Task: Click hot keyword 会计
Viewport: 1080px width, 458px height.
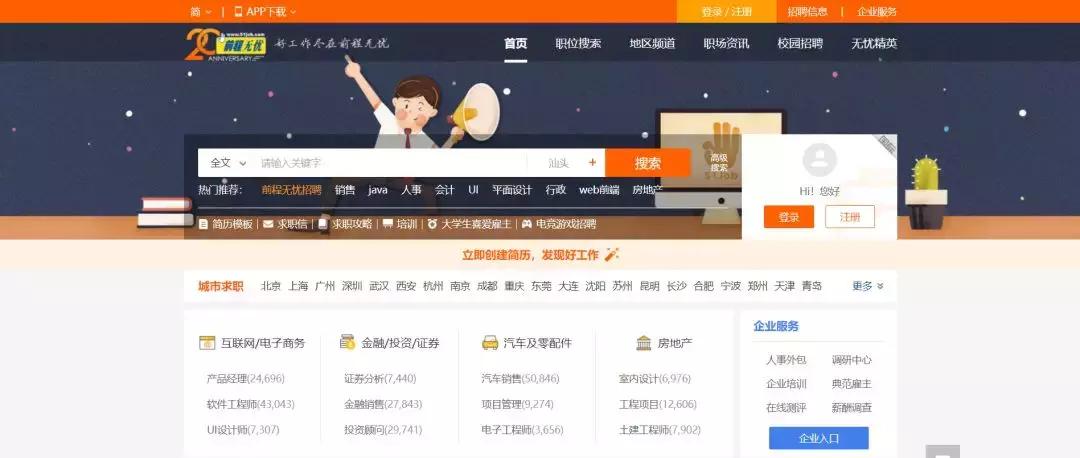Action: click(444, 190)
